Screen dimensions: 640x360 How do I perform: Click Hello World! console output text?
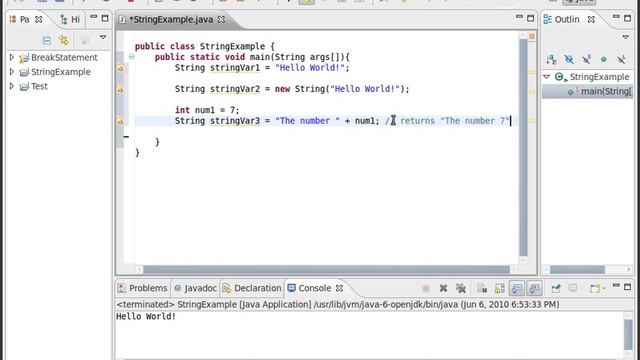146,316
